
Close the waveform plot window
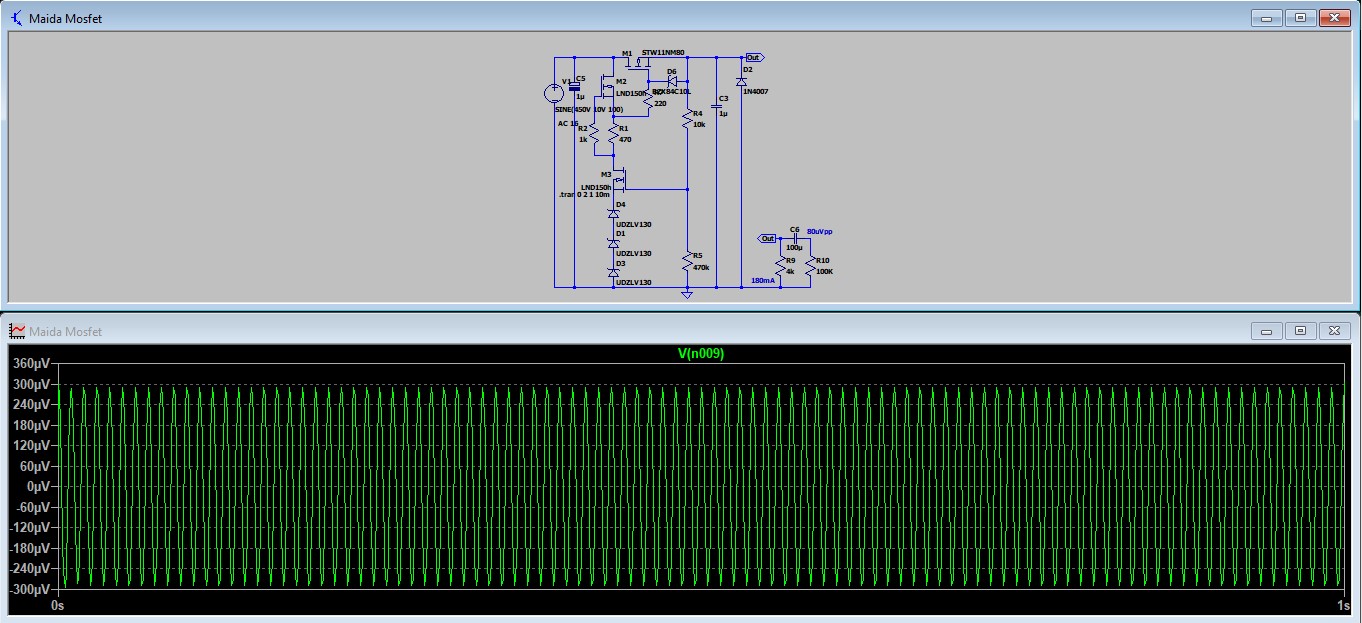1334,331
